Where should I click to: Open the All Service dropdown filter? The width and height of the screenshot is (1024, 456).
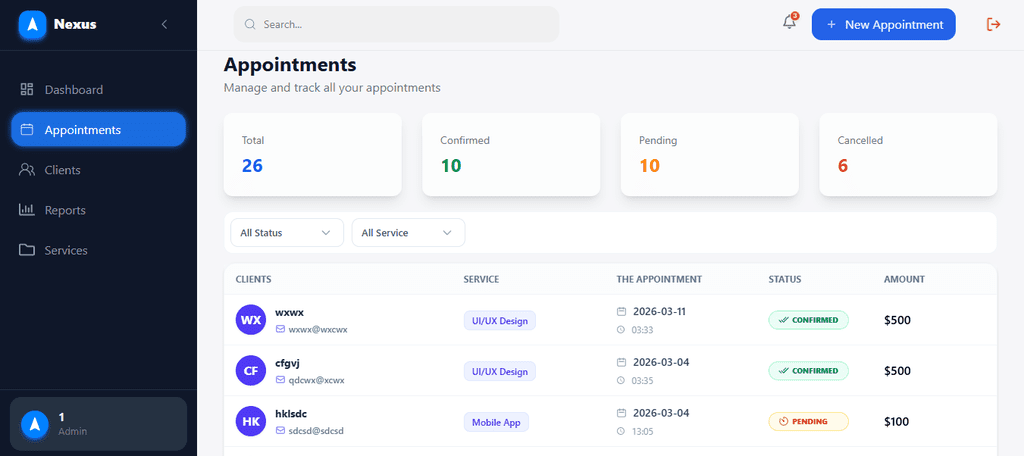click(x=408, y=233)
